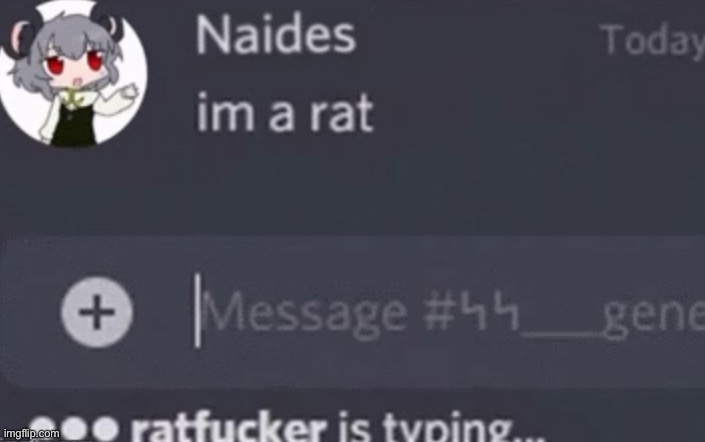The height and width of the screenshot is (442, 705).
Task: Click the gray hair on the avatar
Action: (x=63, y=38)
